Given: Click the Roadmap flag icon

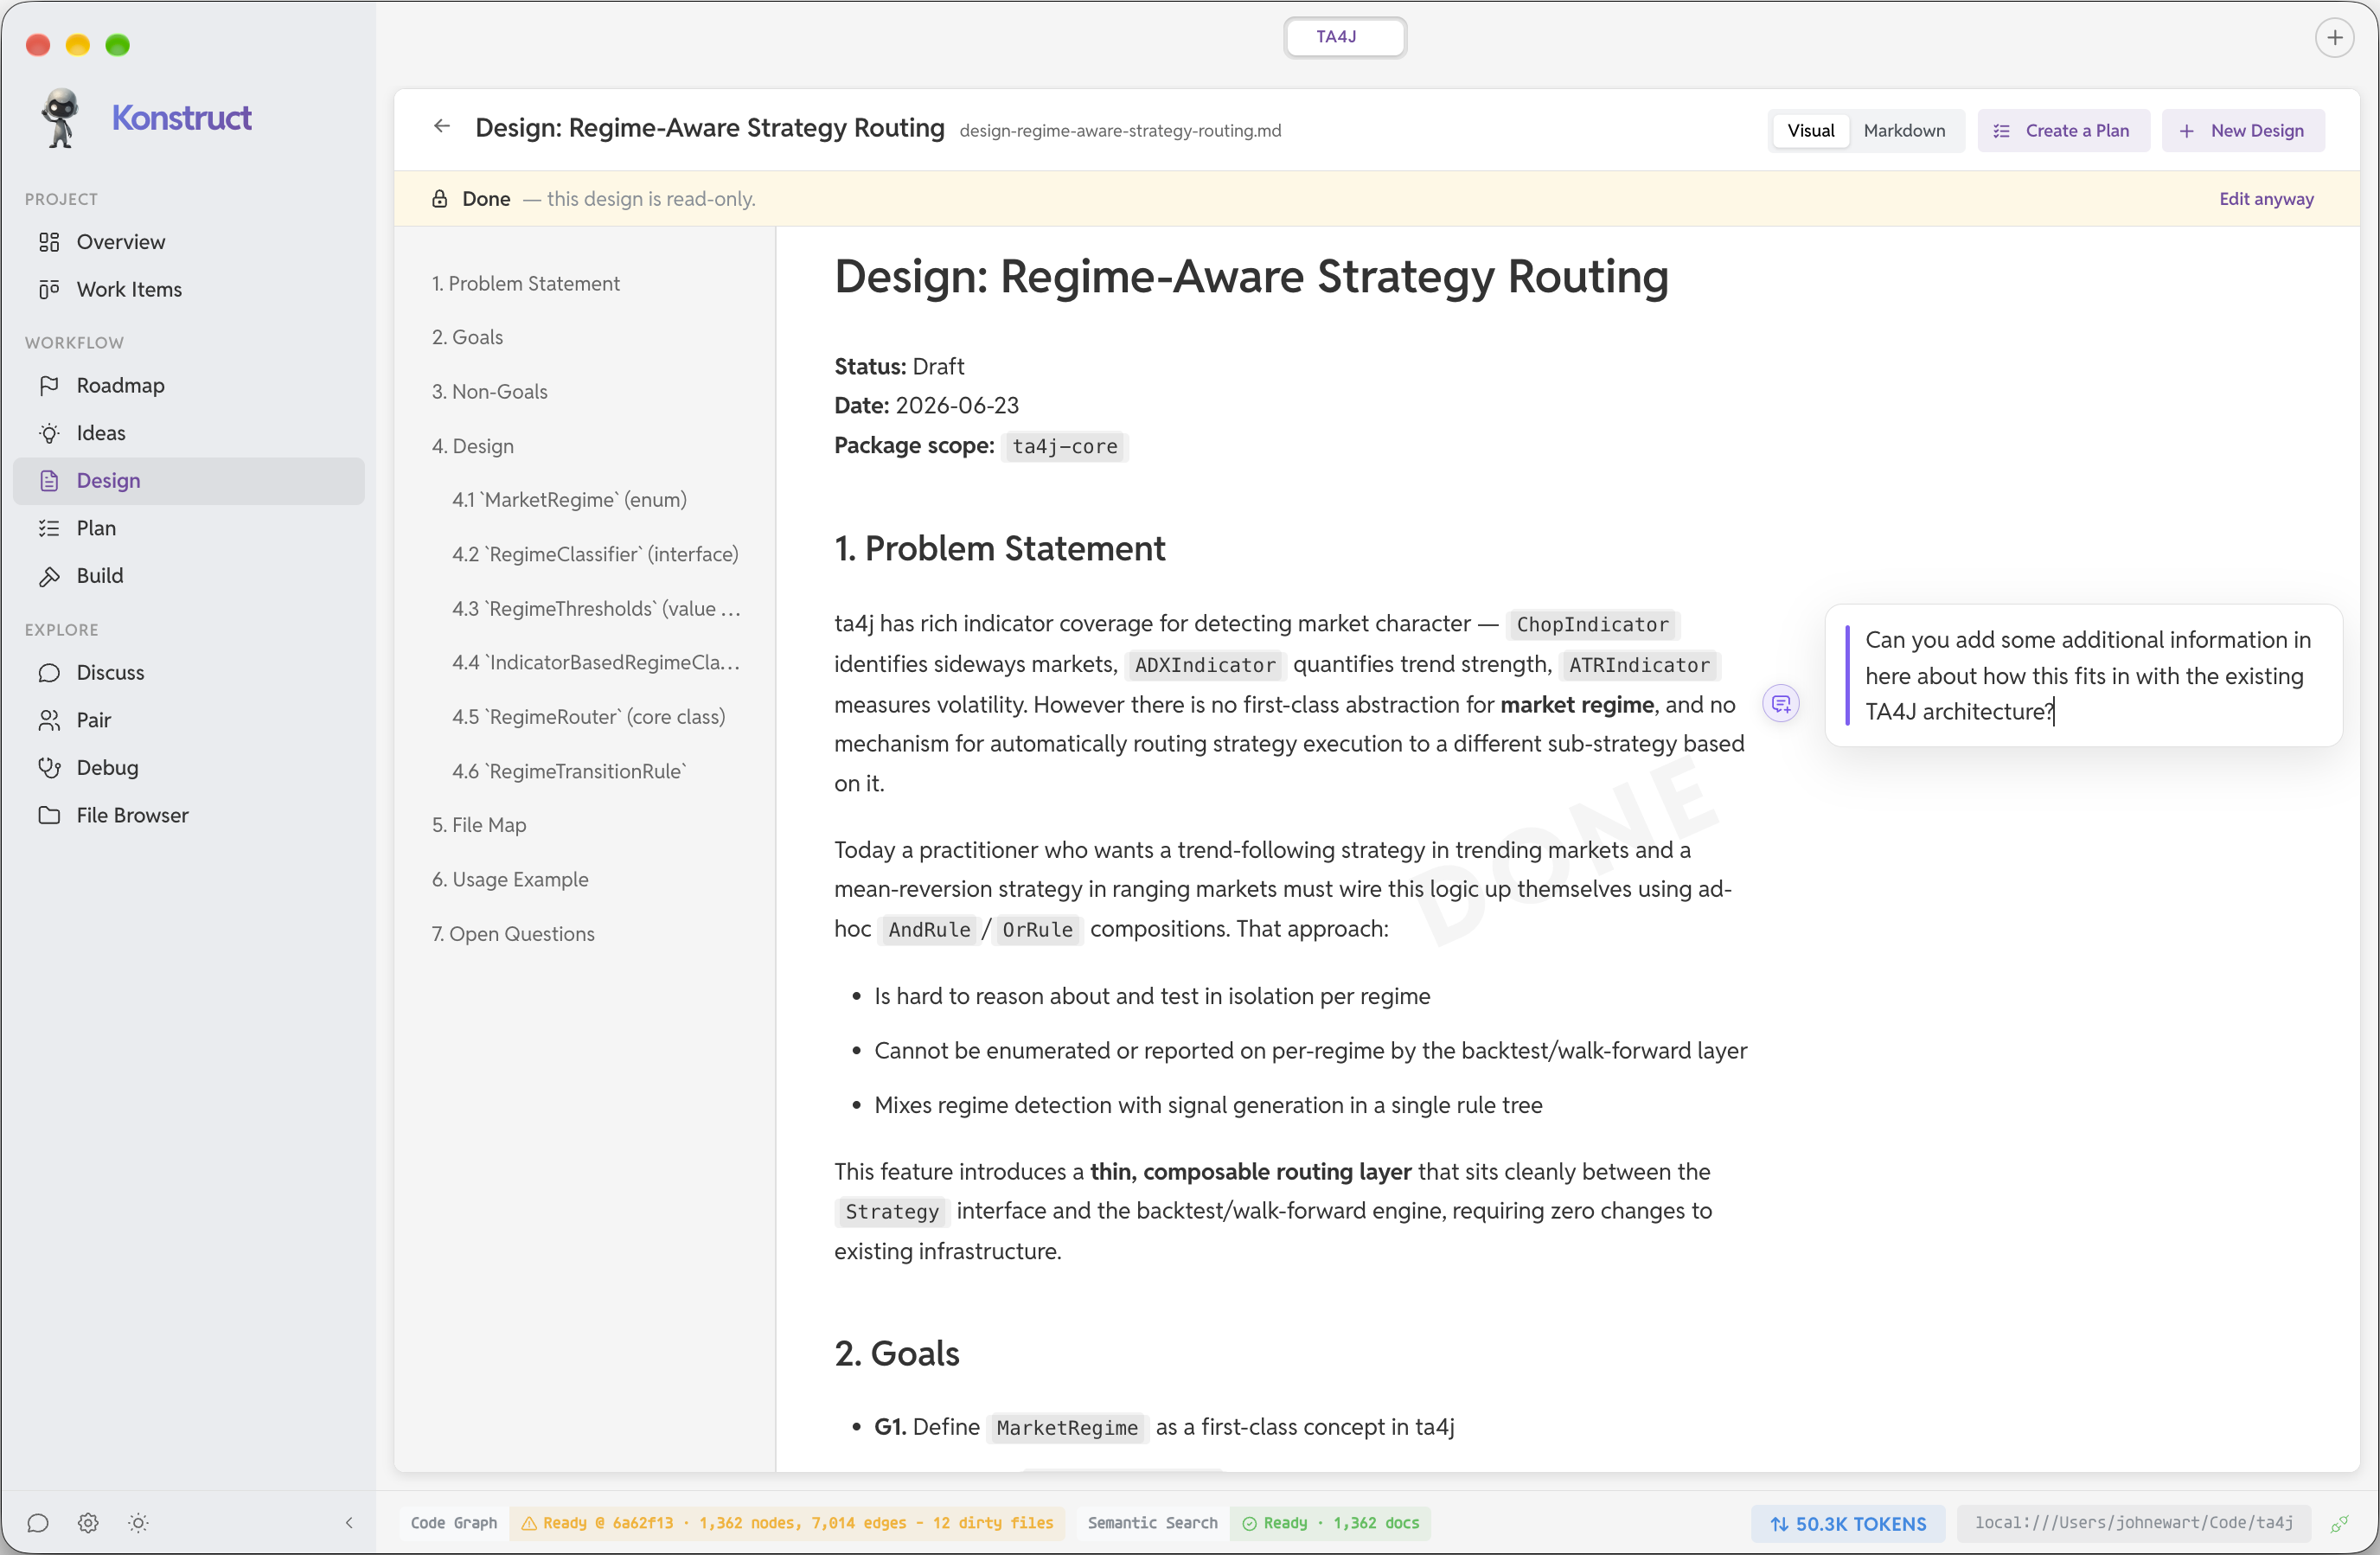Looking at the screenshot, I should [x=49, y=385].
